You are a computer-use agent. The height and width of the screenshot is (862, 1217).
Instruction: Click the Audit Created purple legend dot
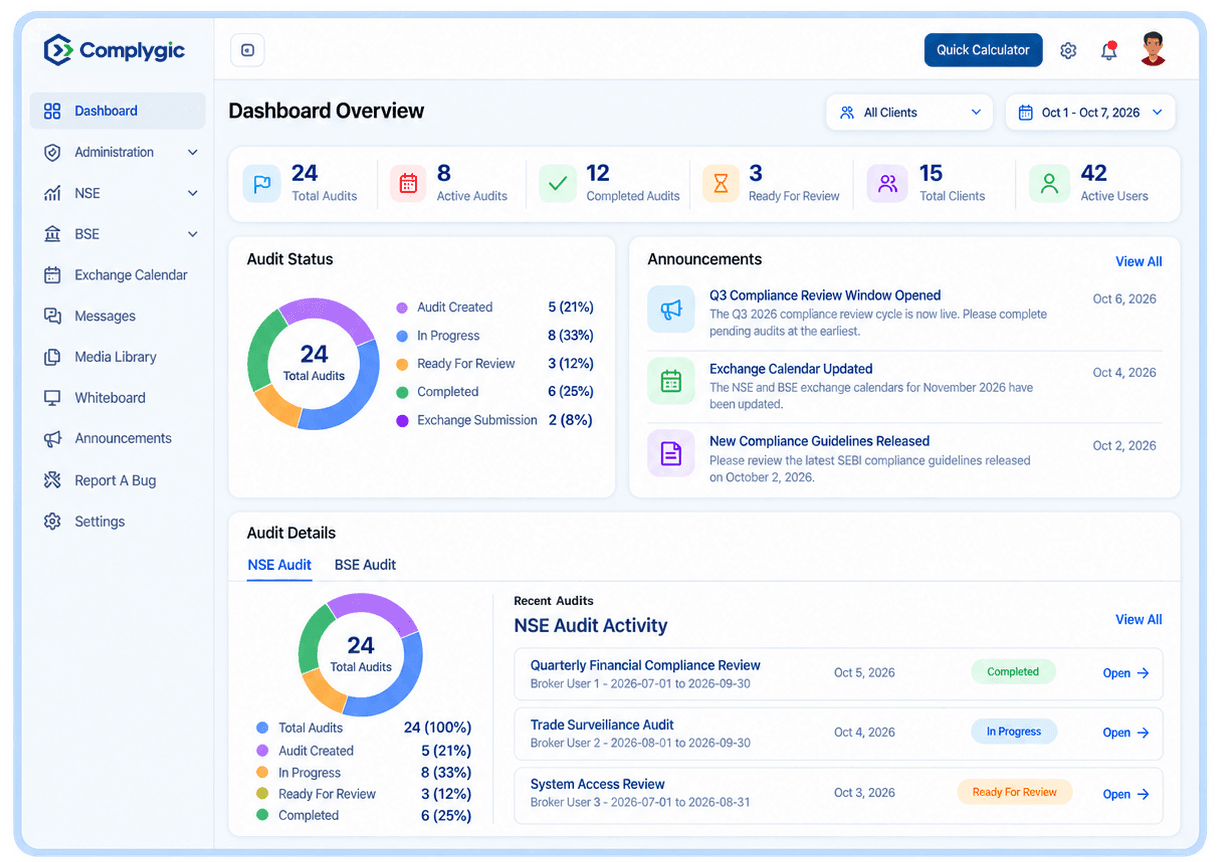(402, 308)
